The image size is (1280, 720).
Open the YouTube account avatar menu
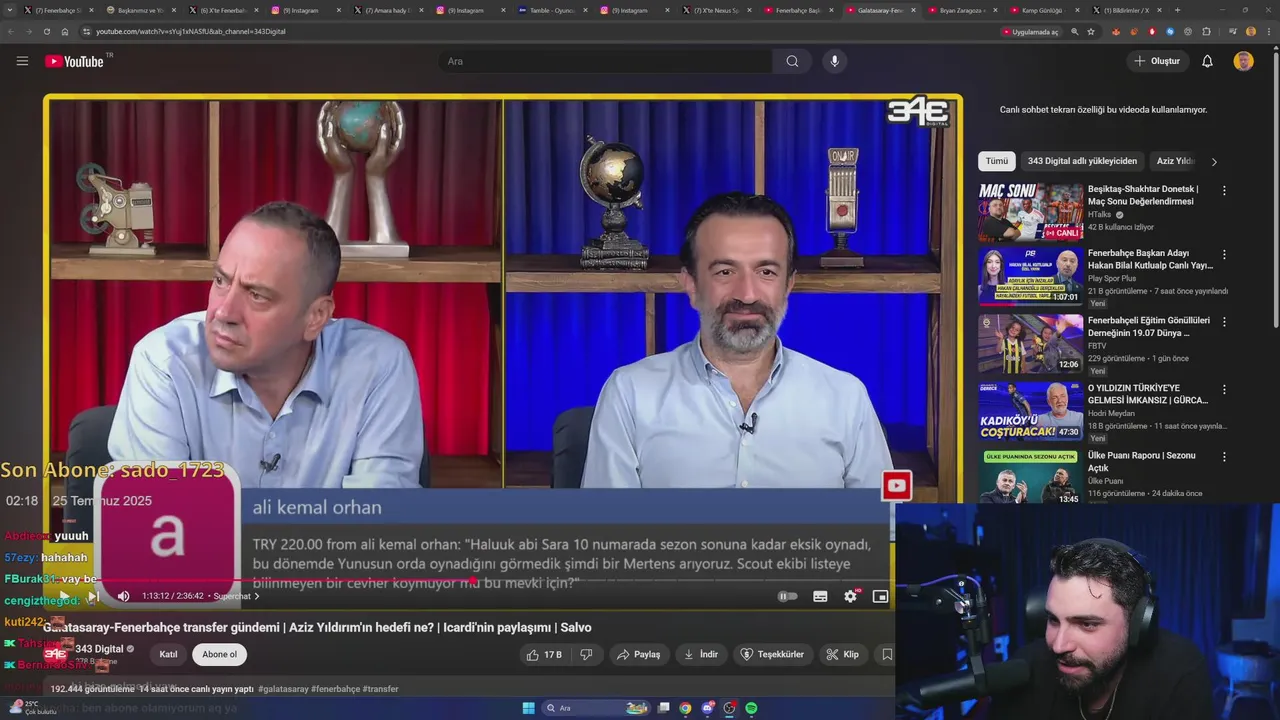coord(1243,61)
